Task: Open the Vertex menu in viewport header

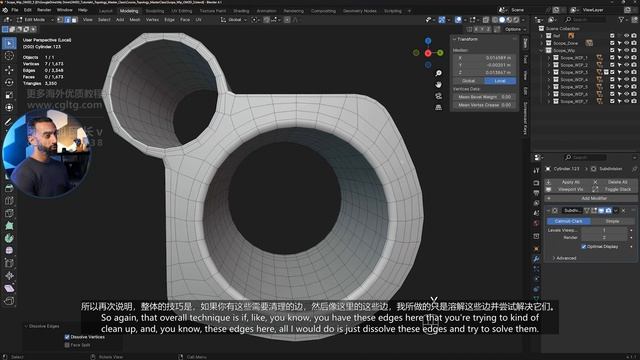Action: (x=152, y=20)
